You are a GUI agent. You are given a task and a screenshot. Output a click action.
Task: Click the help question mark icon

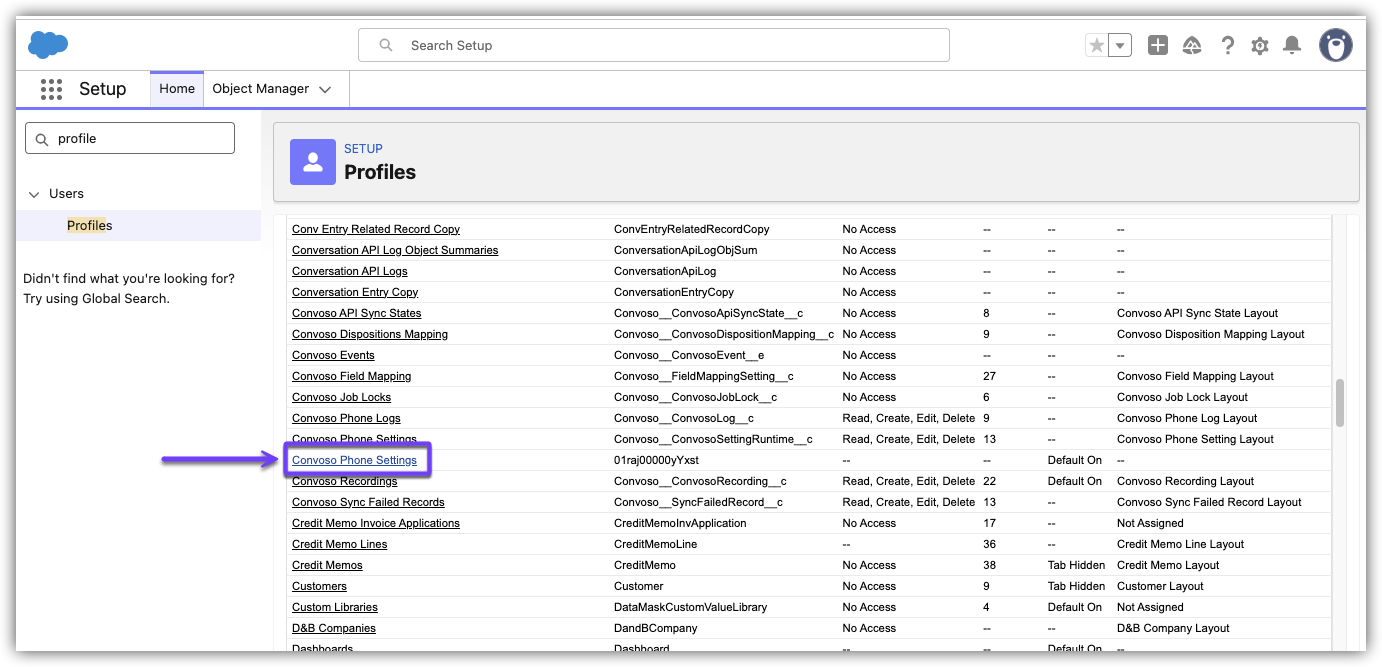(1227, 45)
